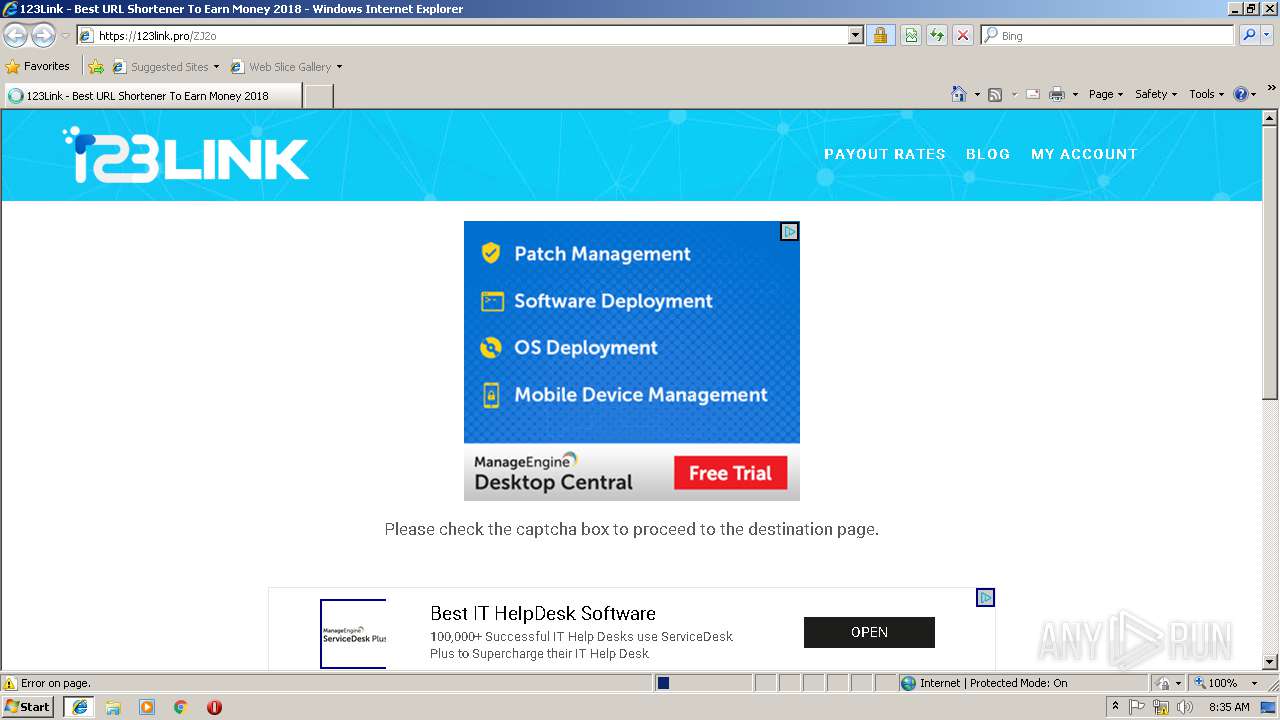Open Windows Explorer folder in taskbar
This screenshot has width=1280, height=720.
113,707
